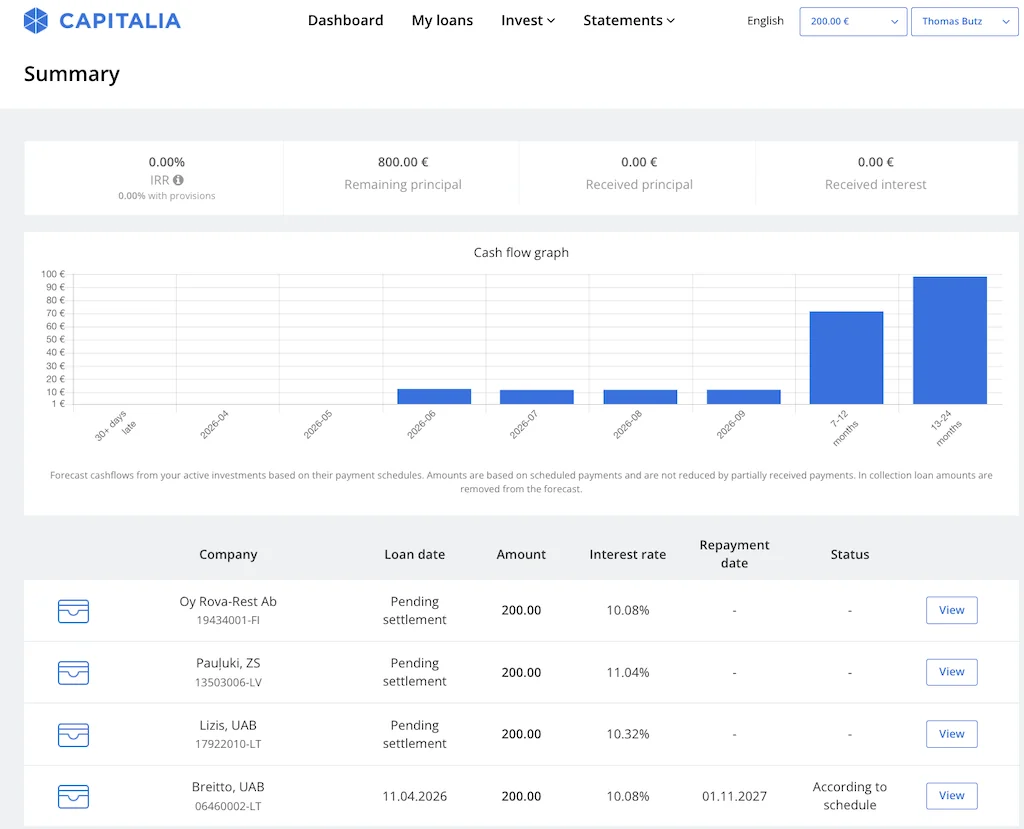Click the wallet icon for Lizis, UAB
This screenshot has width=1024, height=829.
point(73,735)
